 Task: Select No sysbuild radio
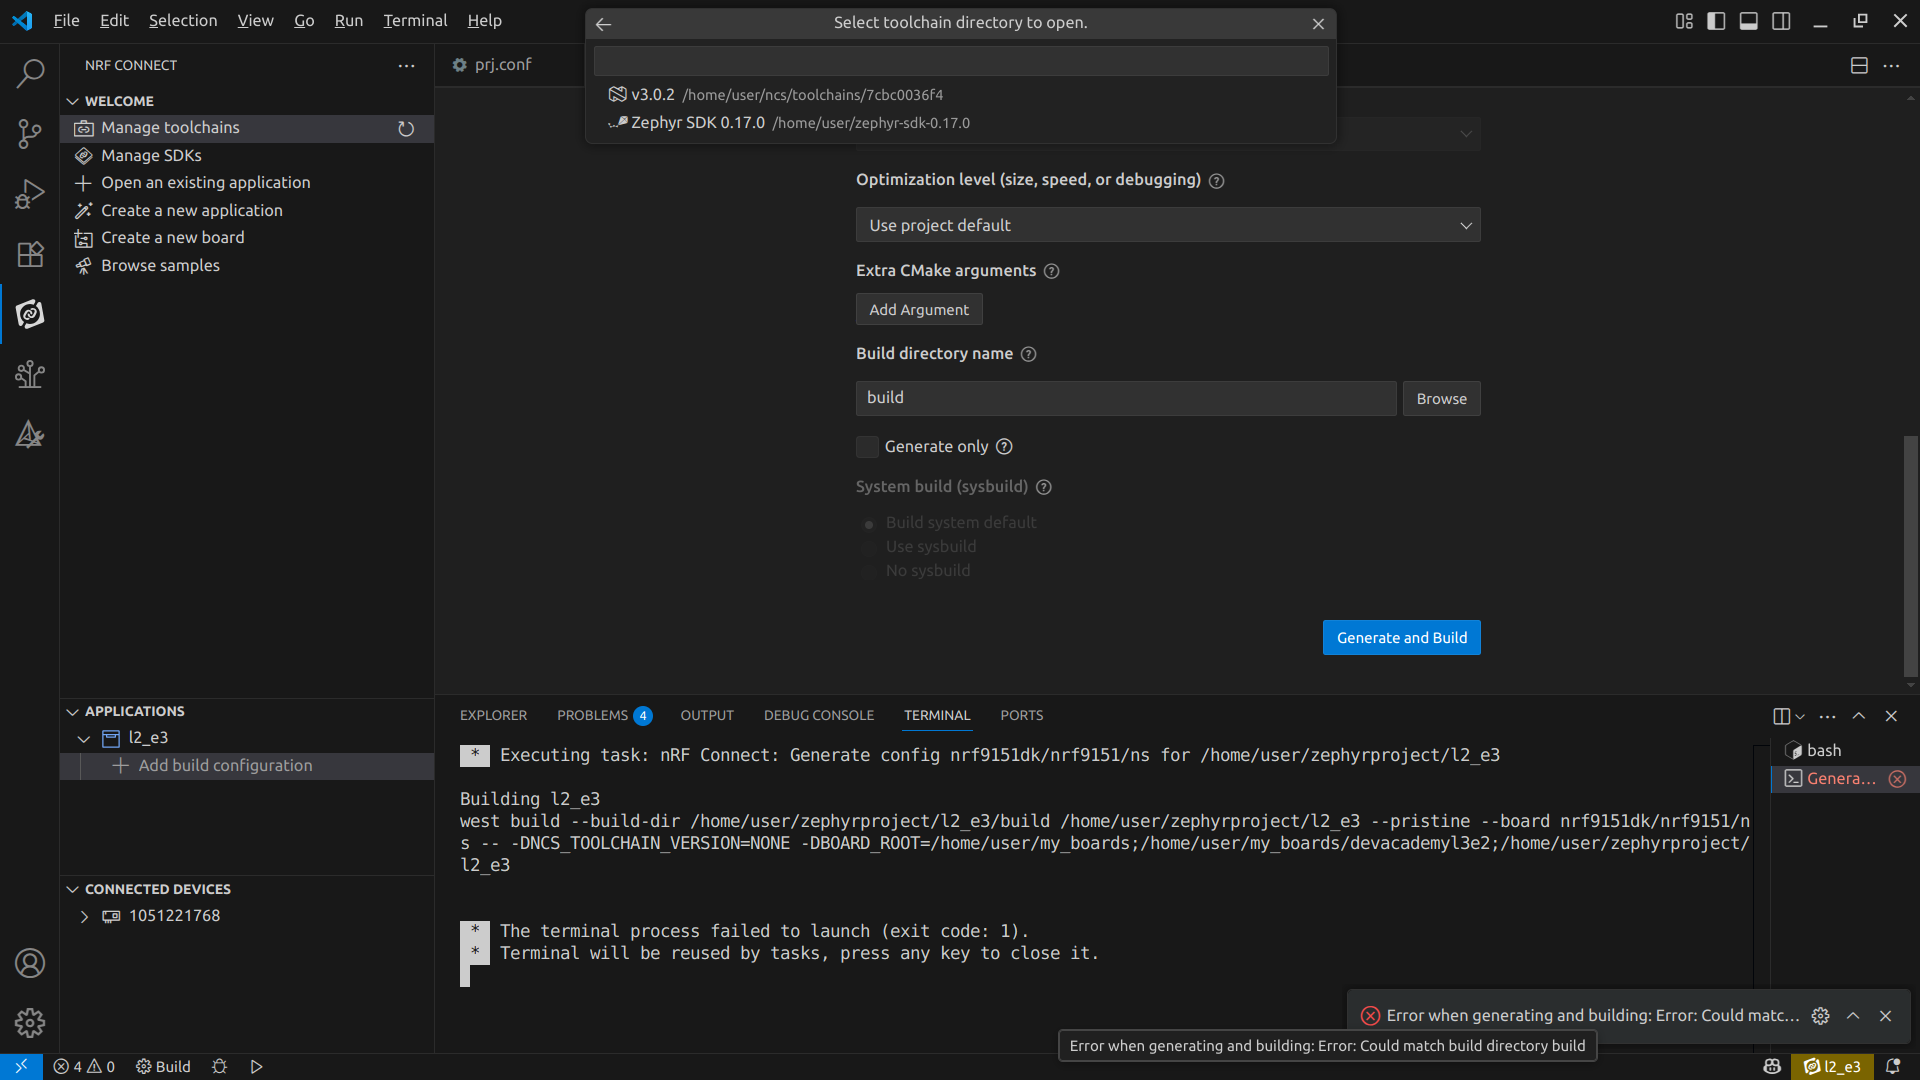[869, 571]
